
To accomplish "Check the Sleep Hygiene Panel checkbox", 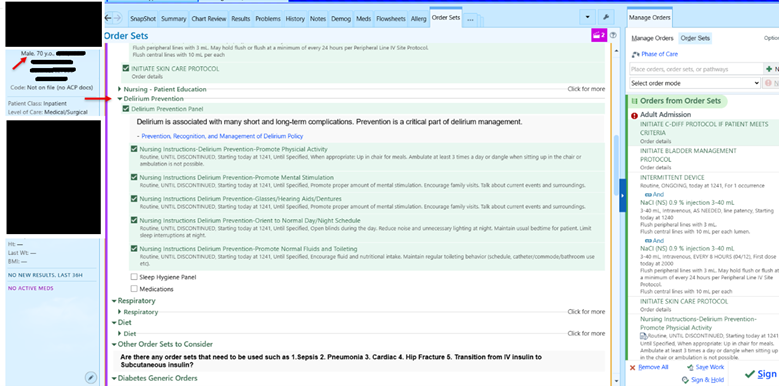I will point(134,277).
